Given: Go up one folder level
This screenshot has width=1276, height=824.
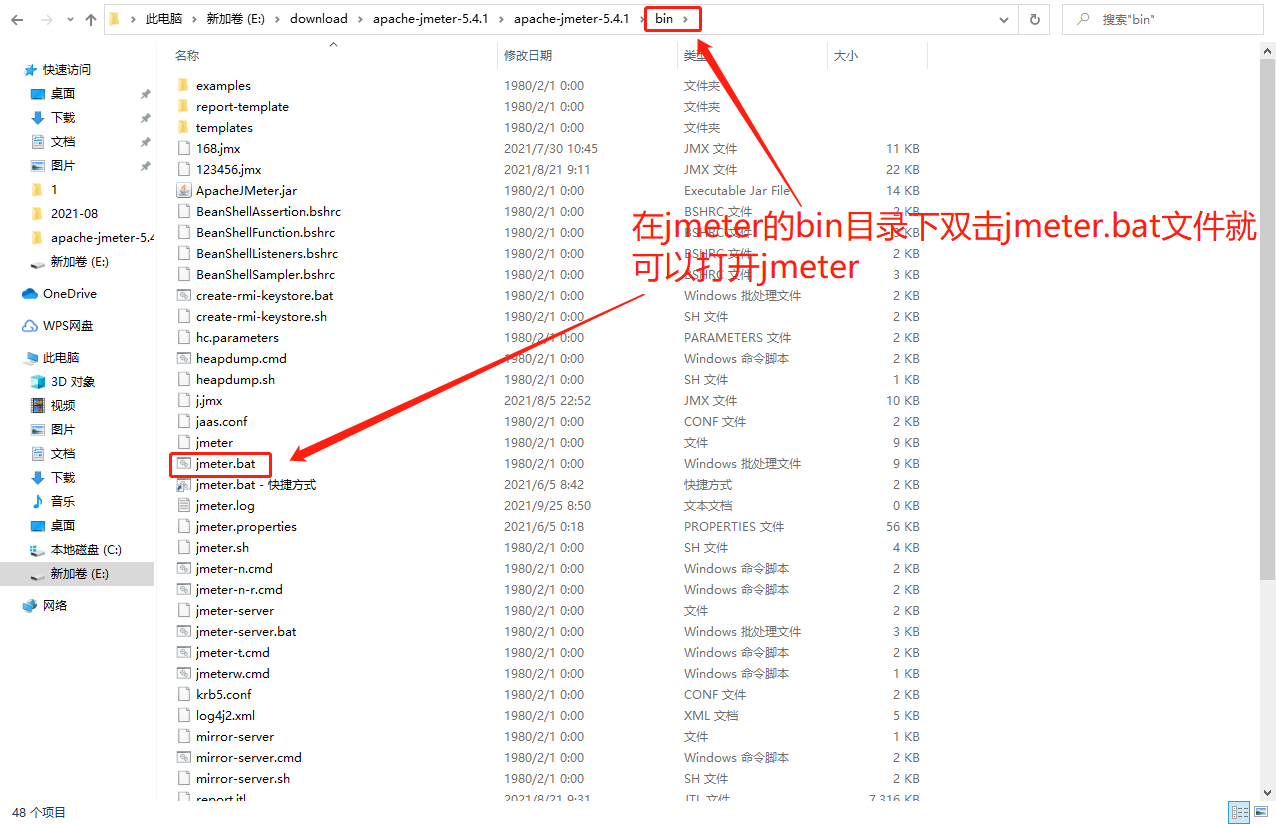Looking at the screenshot, I should click(x=90, y=18).
